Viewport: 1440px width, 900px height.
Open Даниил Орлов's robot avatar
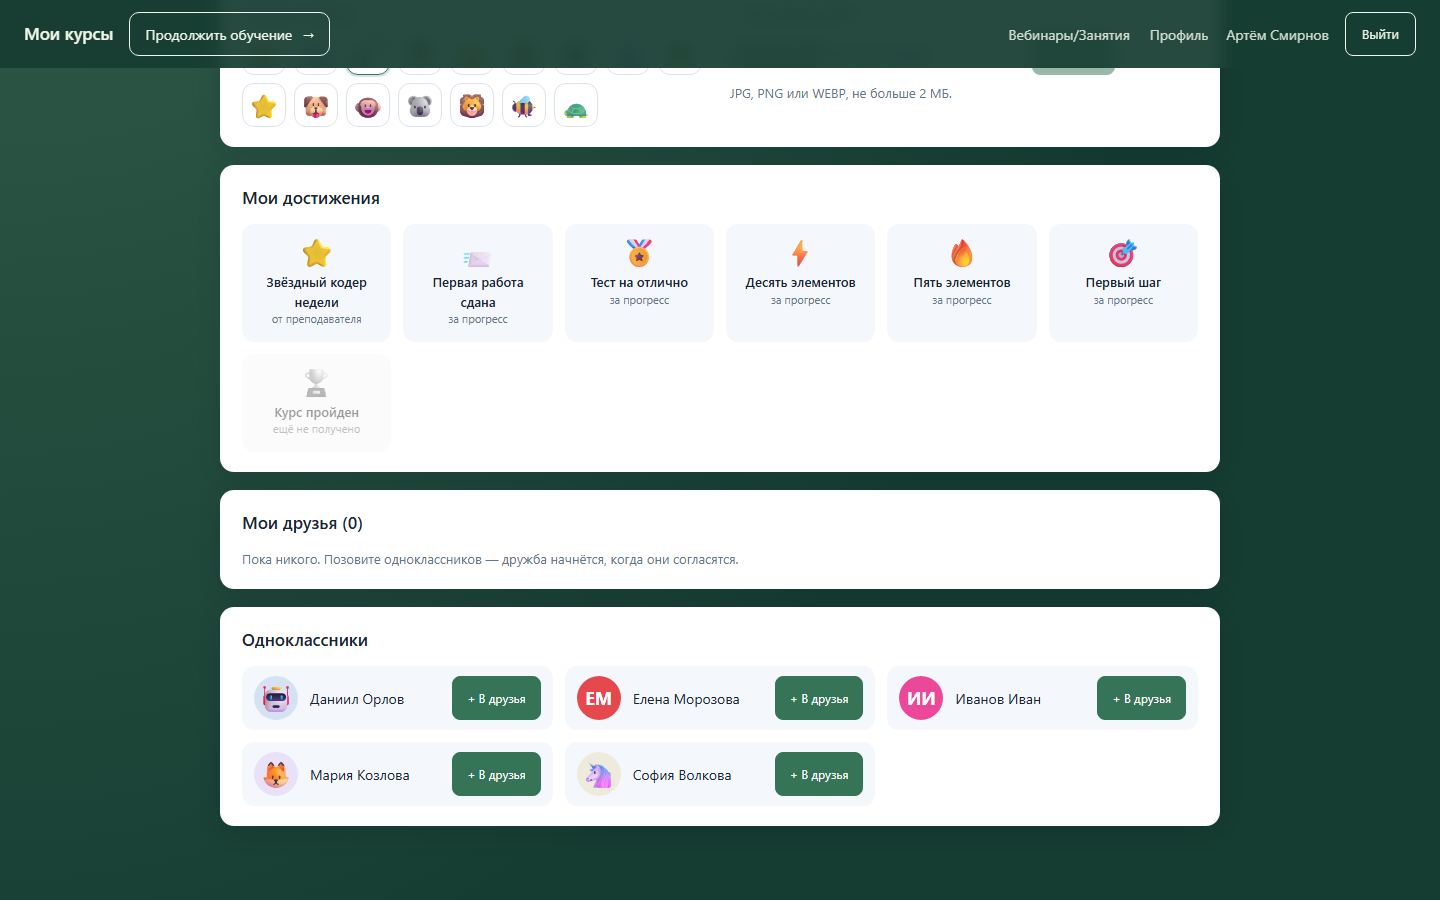pyautogui.click(x=276, y=698)
